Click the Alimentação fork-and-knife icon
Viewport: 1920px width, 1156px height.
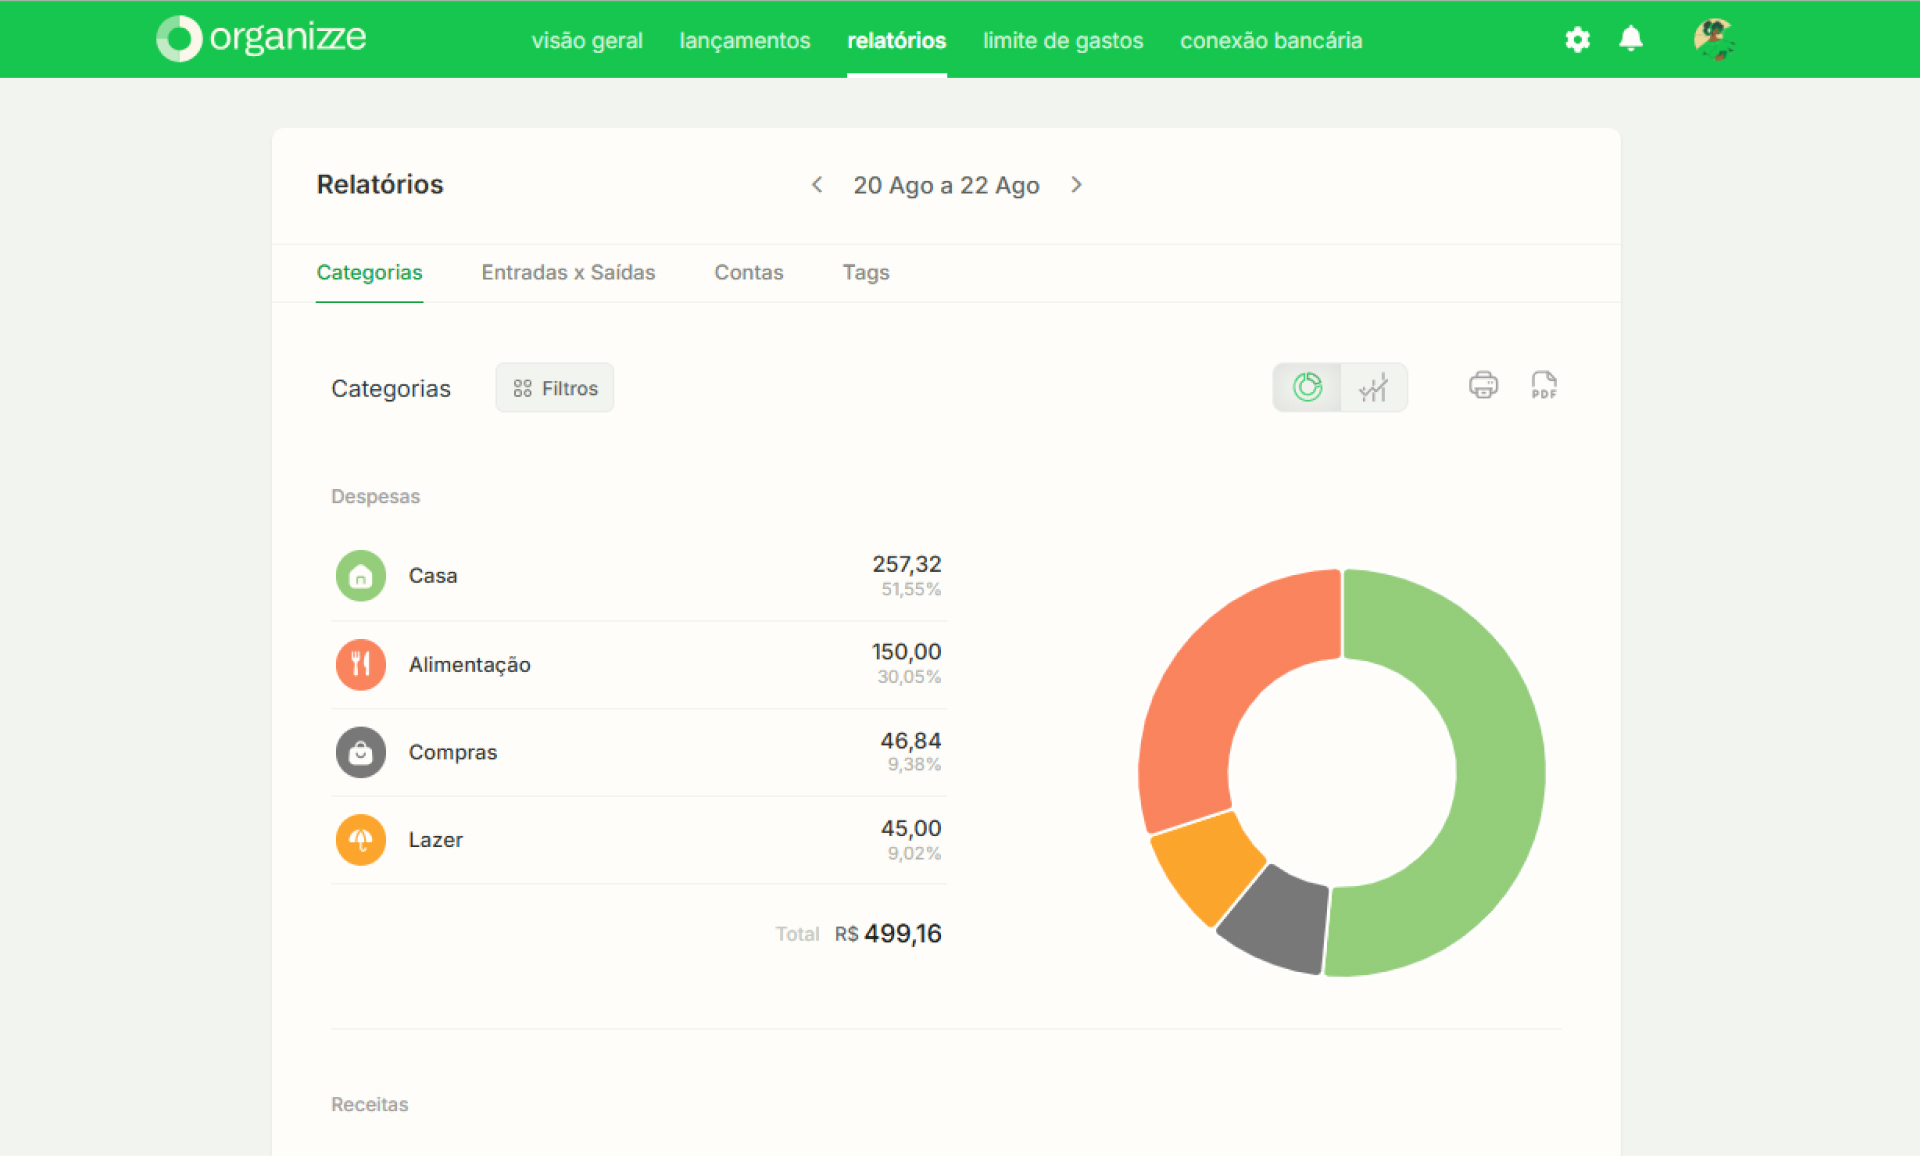361,664
